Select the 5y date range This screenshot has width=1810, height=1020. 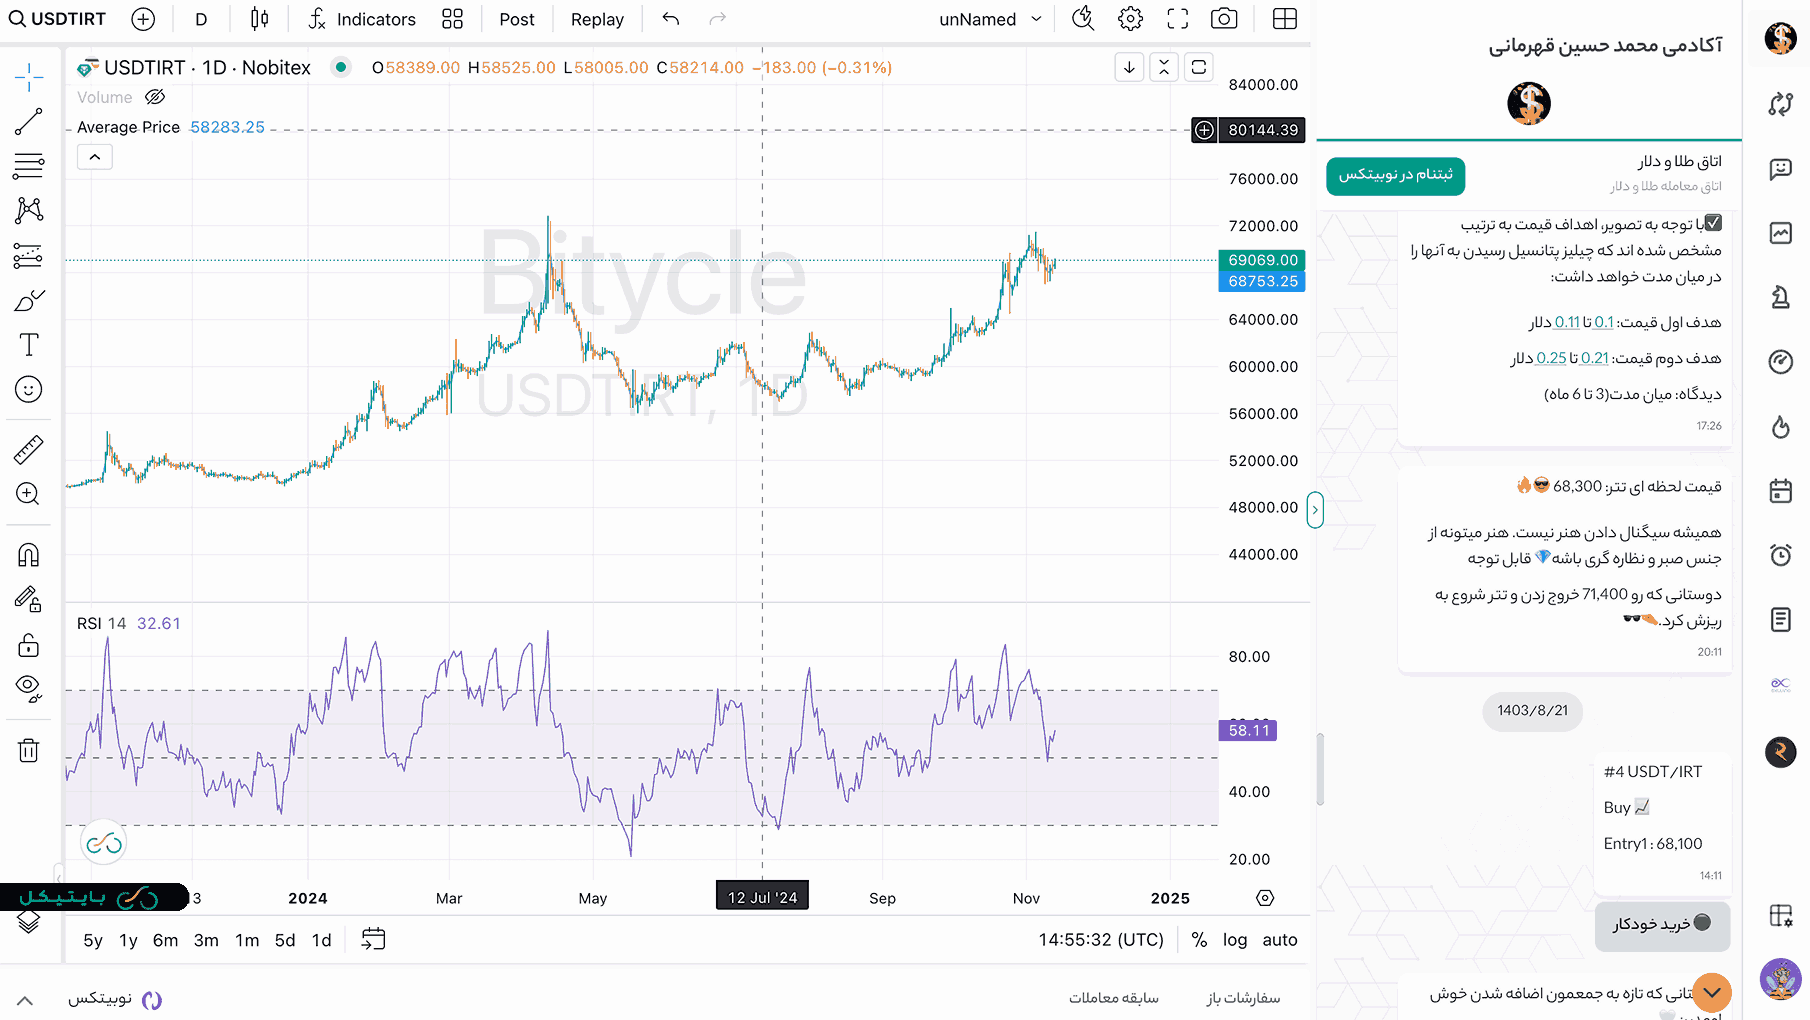pos(93,940)
